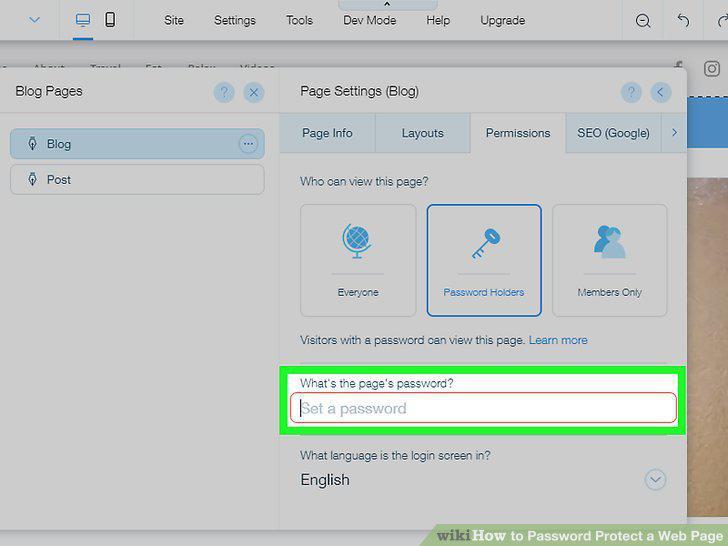
Task: Select Password Holders permission
Action: [x=484, y=260]
